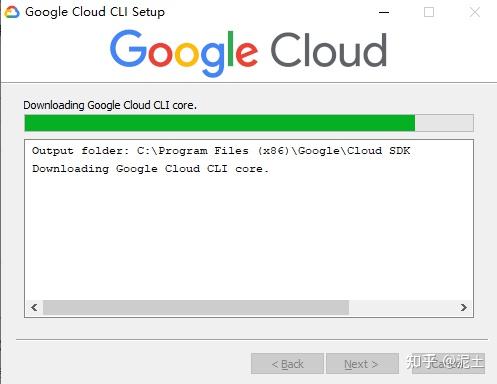Click the status label above the progress bar
Viewport: 497px width, 384px height.
(110, 105)
